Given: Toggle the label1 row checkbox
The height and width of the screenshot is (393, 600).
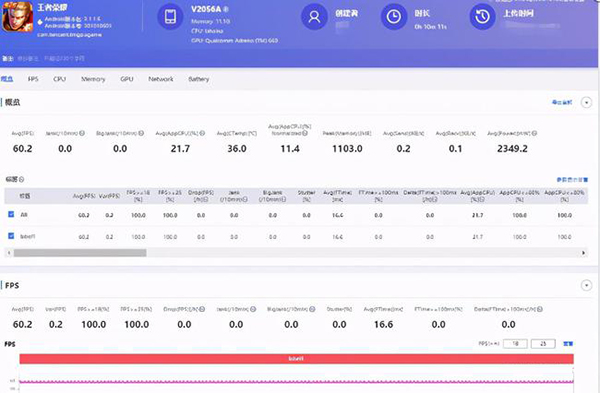Looking at the screenshot, I should point(11,236).
